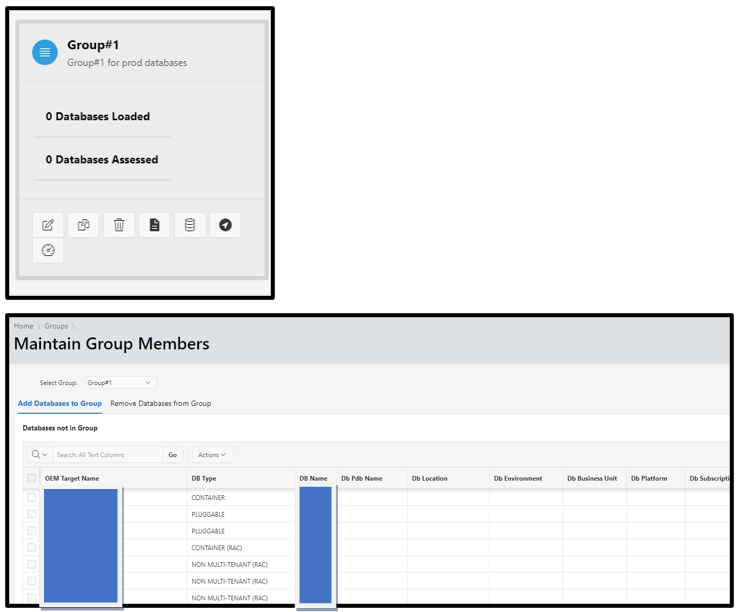
Task: Sort by DB Name column header
Action: coord(313,479)
